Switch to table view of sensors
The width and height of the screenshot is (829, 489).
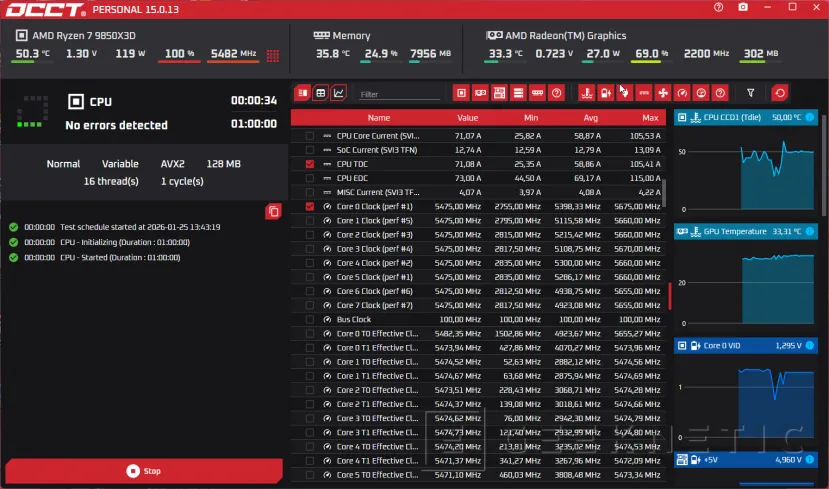coord(321,93)
